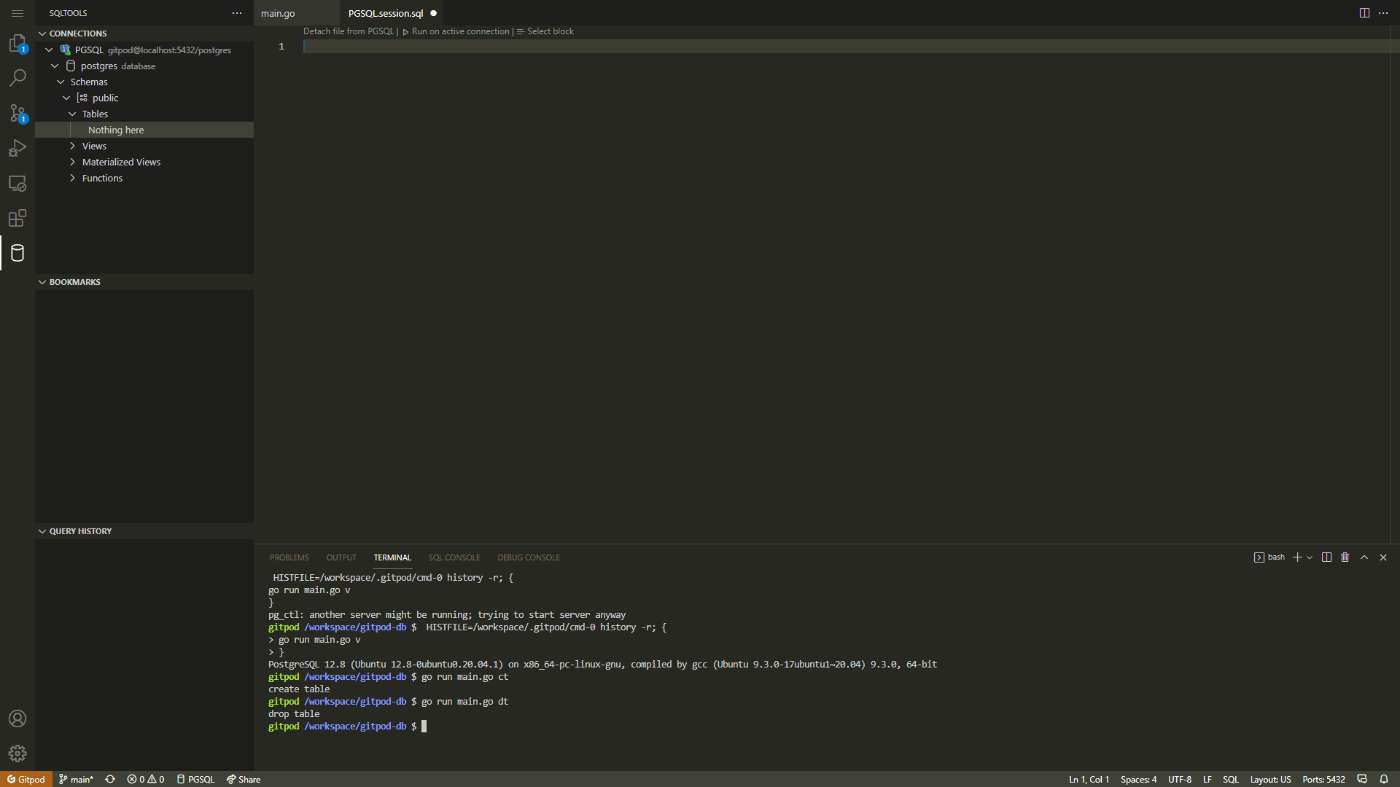Collapse the PGSQL connection node
Viewport: 1400px width, 787px height.
pos(49,49)
